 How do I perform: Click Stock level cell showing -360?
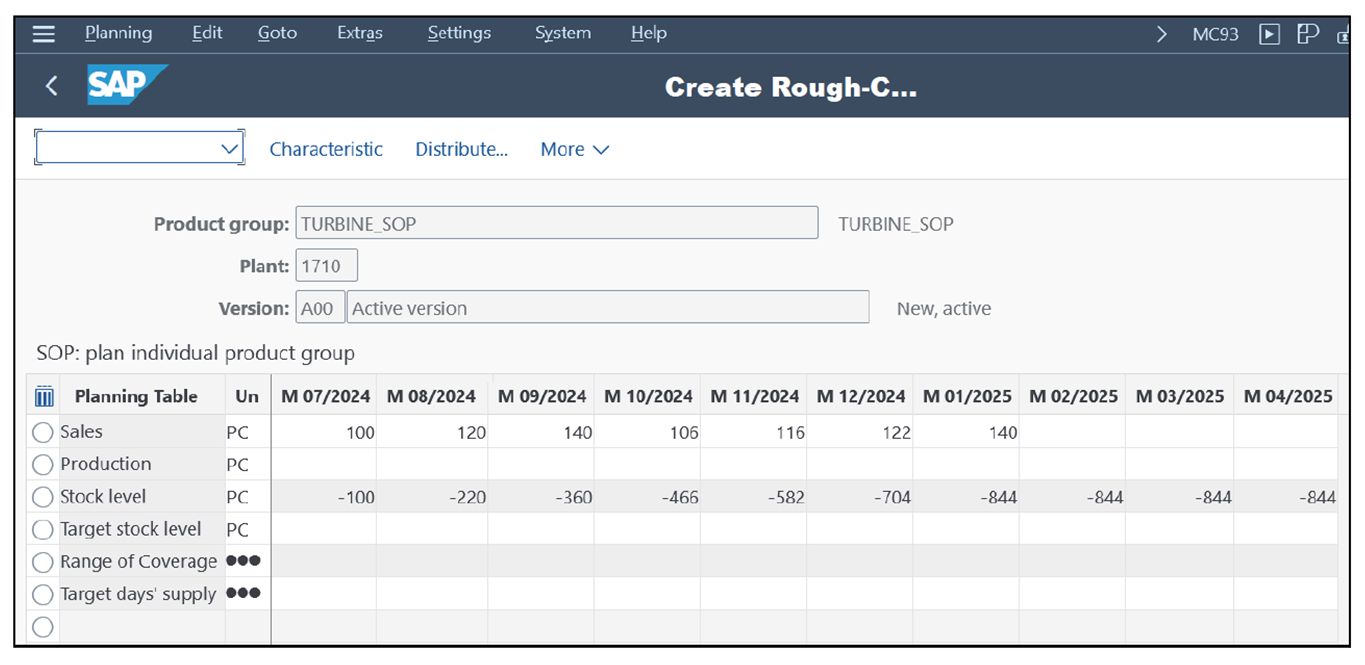[x=542, y=497]
